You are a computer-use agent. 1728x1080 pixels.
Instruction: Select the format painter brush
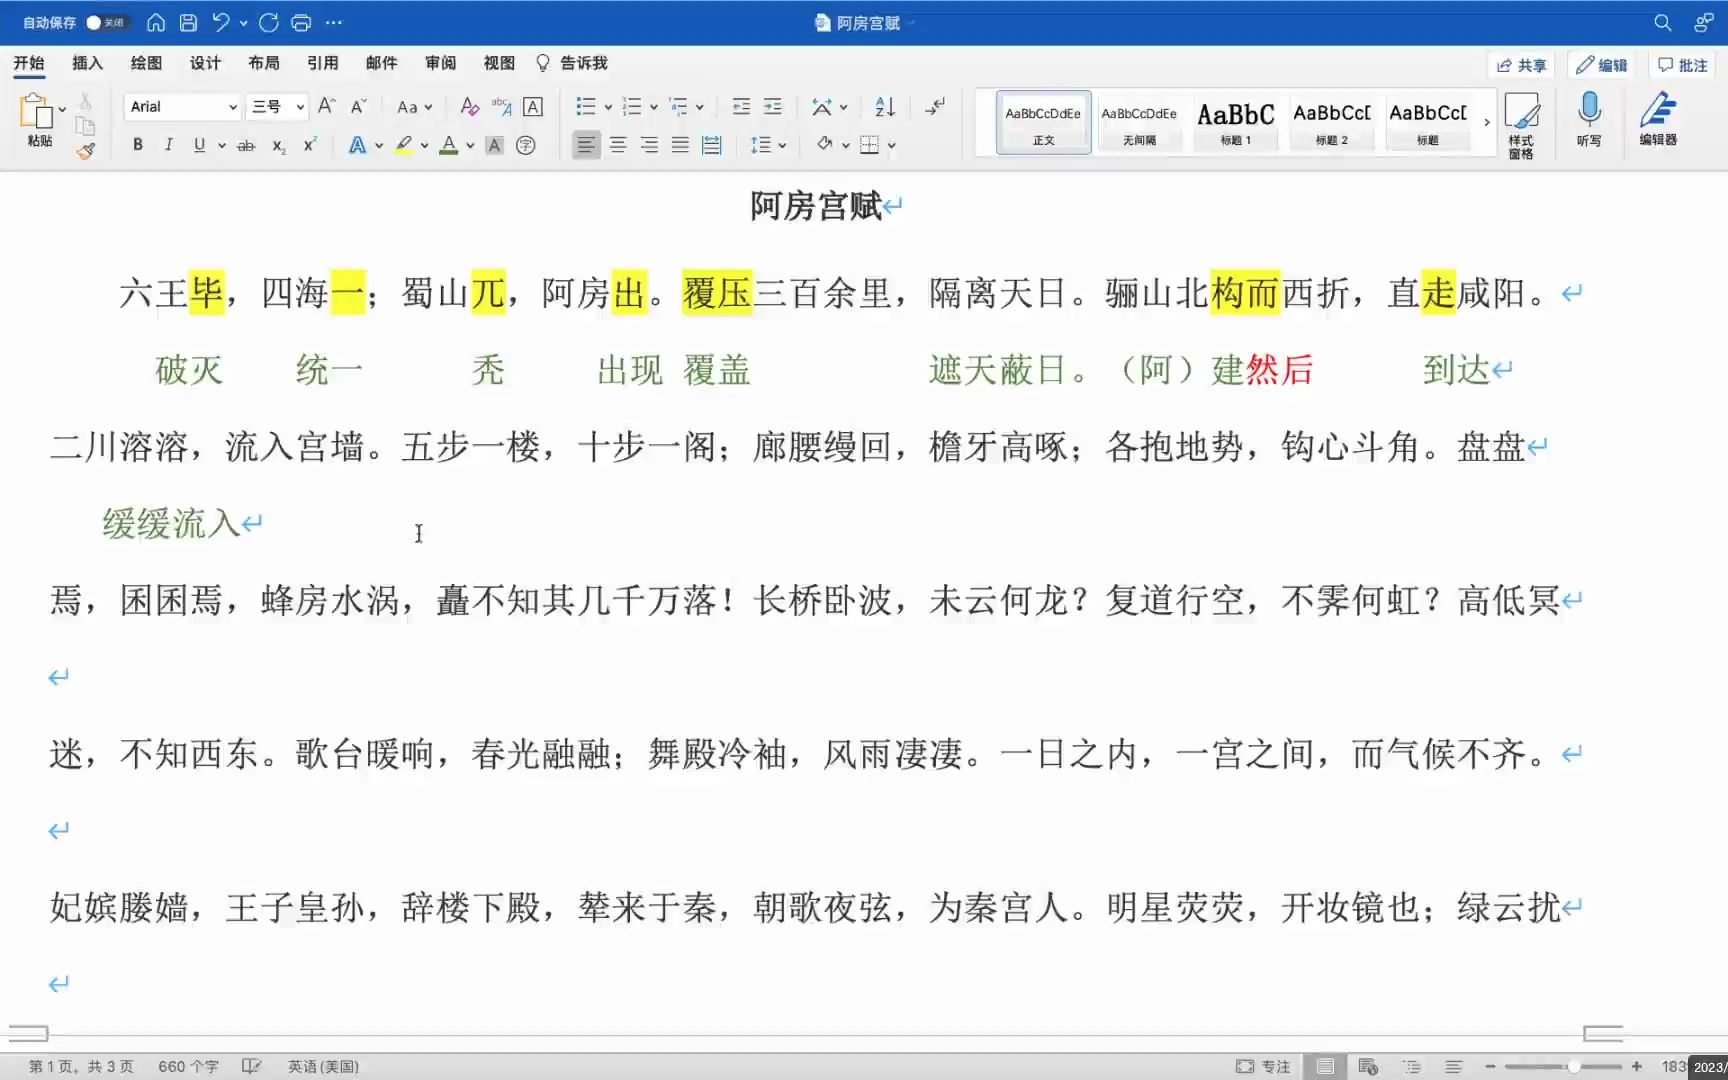[x=86, y=151]
